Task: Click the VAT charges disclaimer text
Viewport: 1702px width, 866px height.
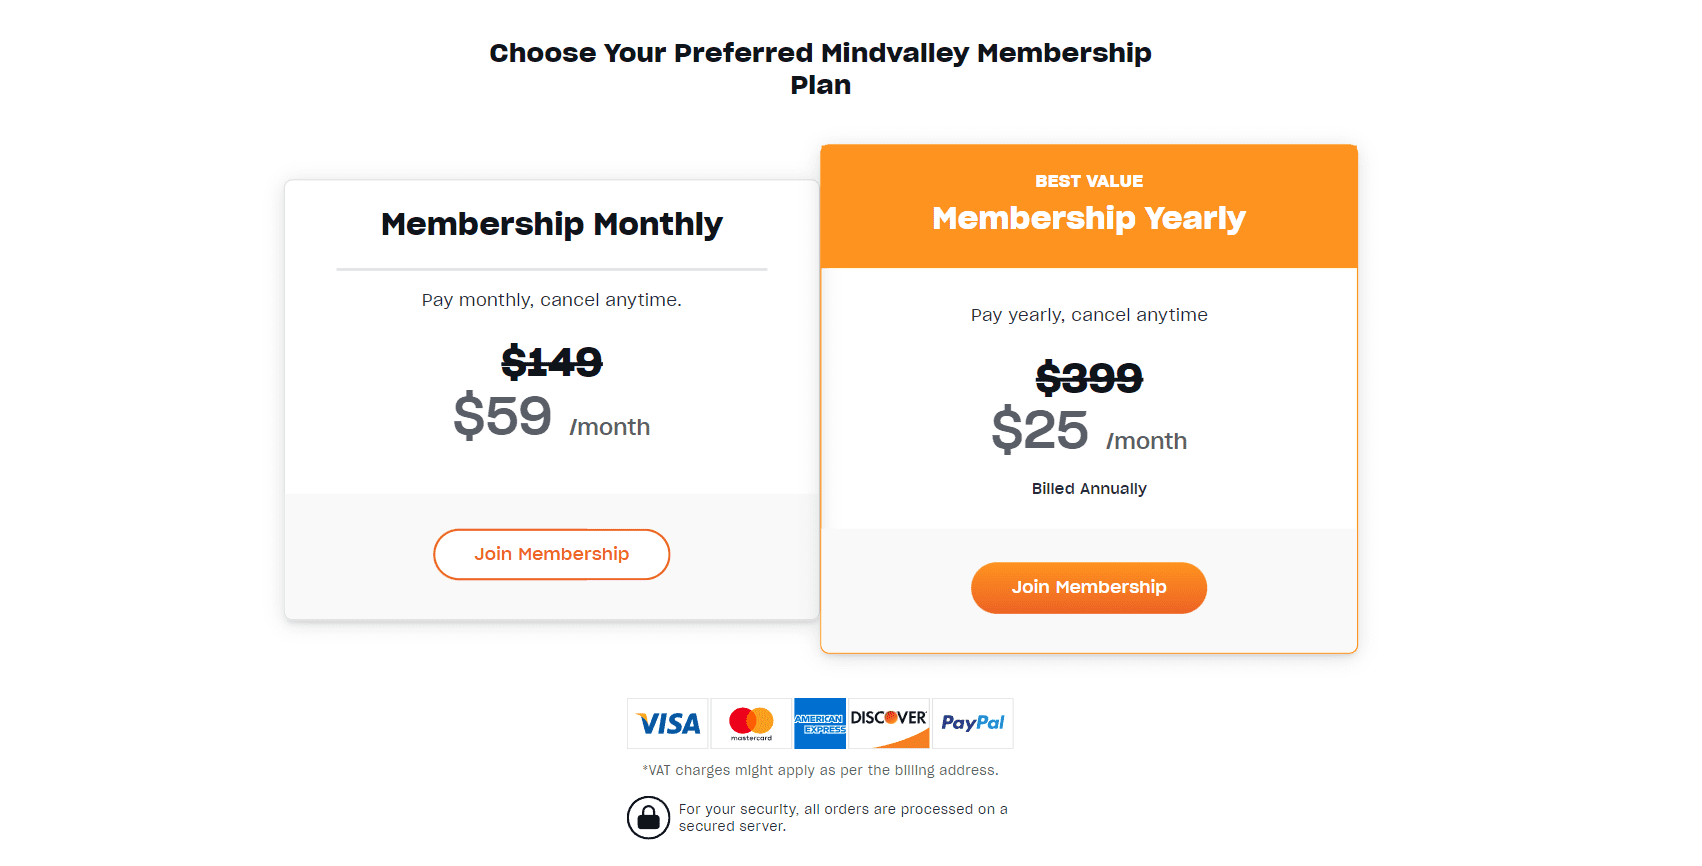Action: pos(820,770)
